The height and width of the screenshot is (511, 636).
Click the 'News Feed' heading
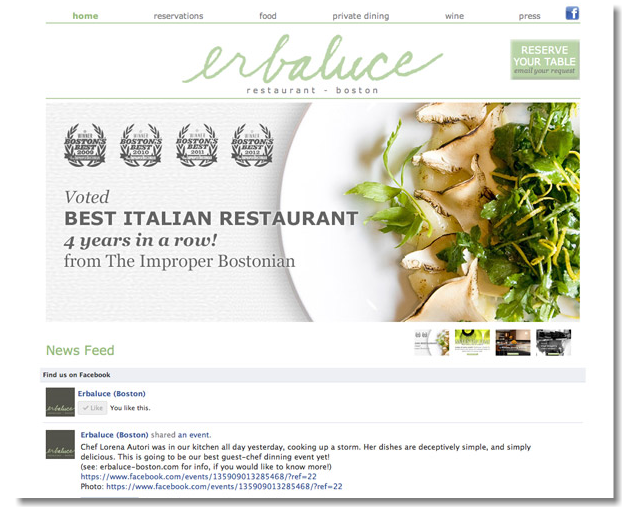(80, 350)
